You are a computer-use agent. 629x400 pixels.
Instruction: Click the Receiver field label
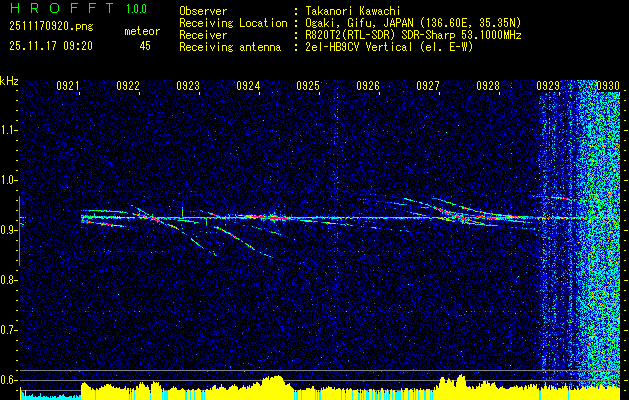click(x=203, y=35)
